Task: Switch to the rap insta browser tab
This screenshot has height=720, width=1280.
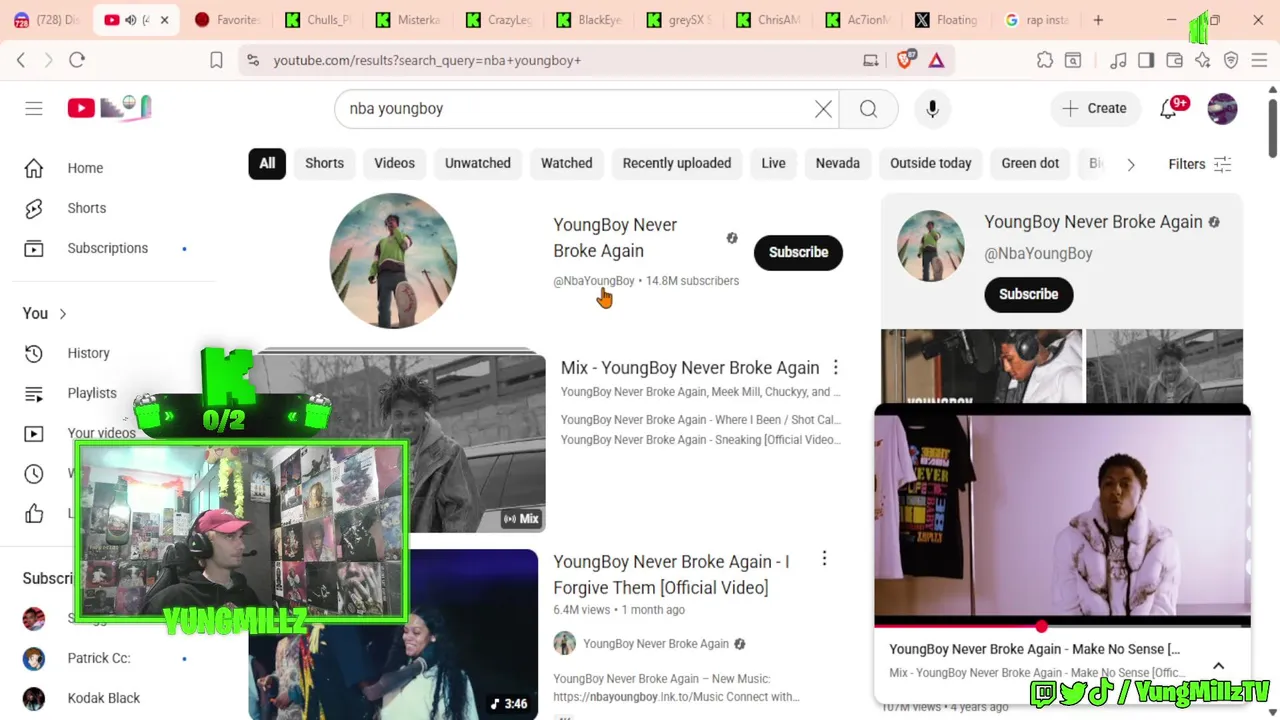Action: tap(1035, 20)
